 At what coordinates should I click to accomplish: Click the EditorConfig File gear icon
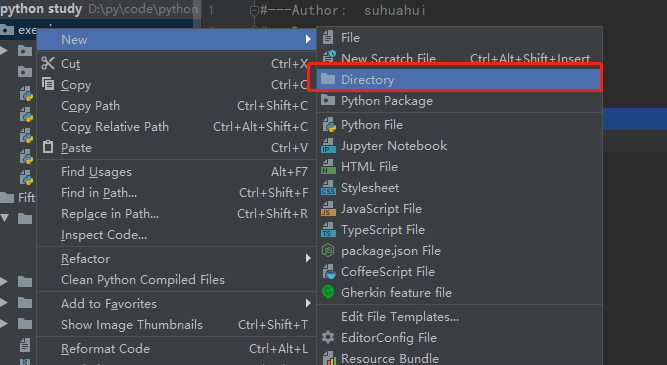tap(328, 337)
